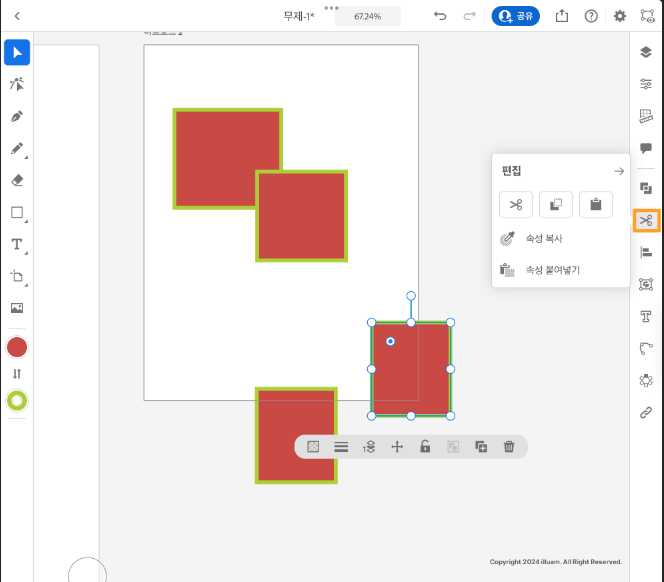
Task: Open the Object panel below Path icon
Action: coord(646,380)
